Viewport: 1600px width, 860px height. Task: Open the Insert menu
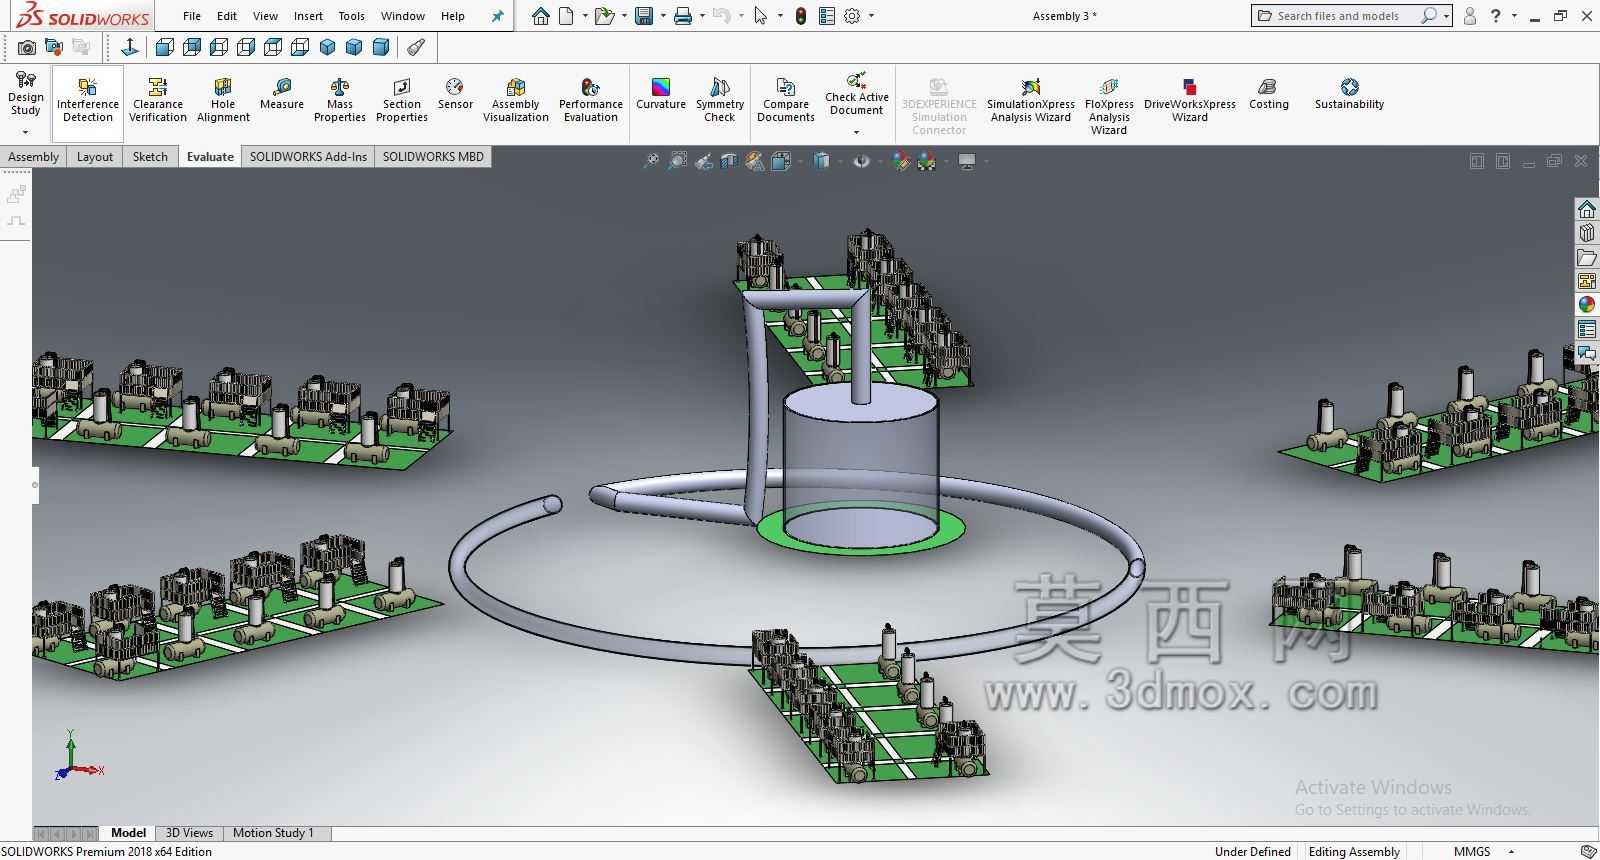click(308, 16)
